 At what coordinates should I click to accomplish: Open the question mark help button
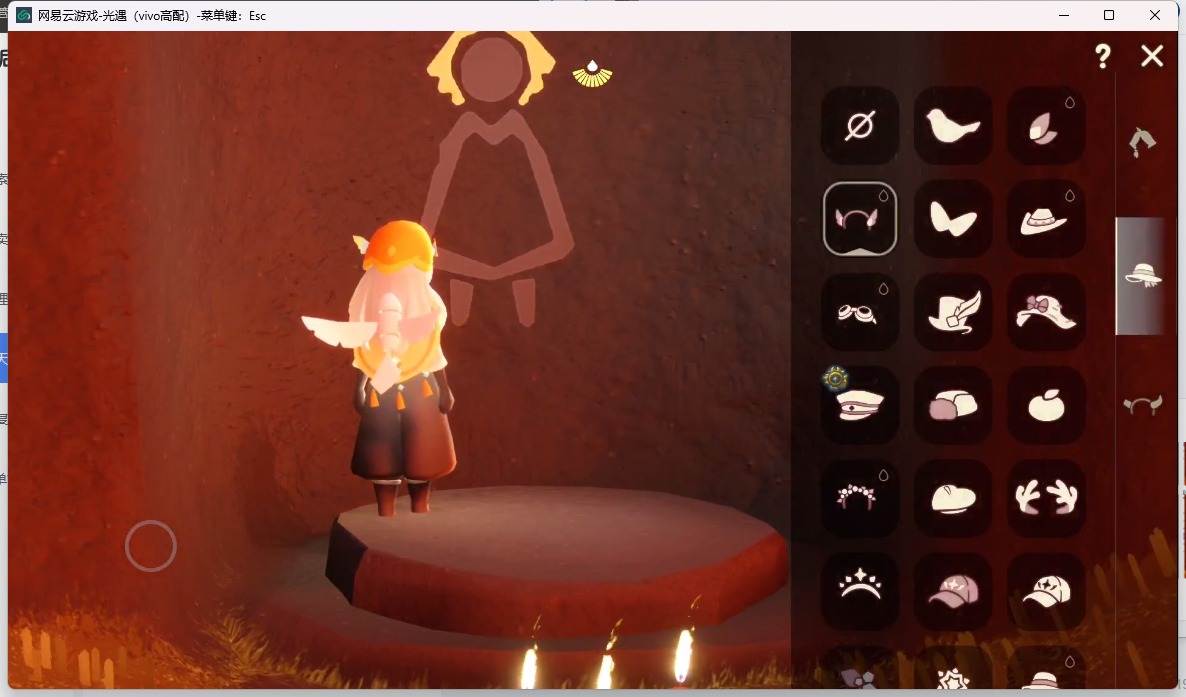(1103, 55)
